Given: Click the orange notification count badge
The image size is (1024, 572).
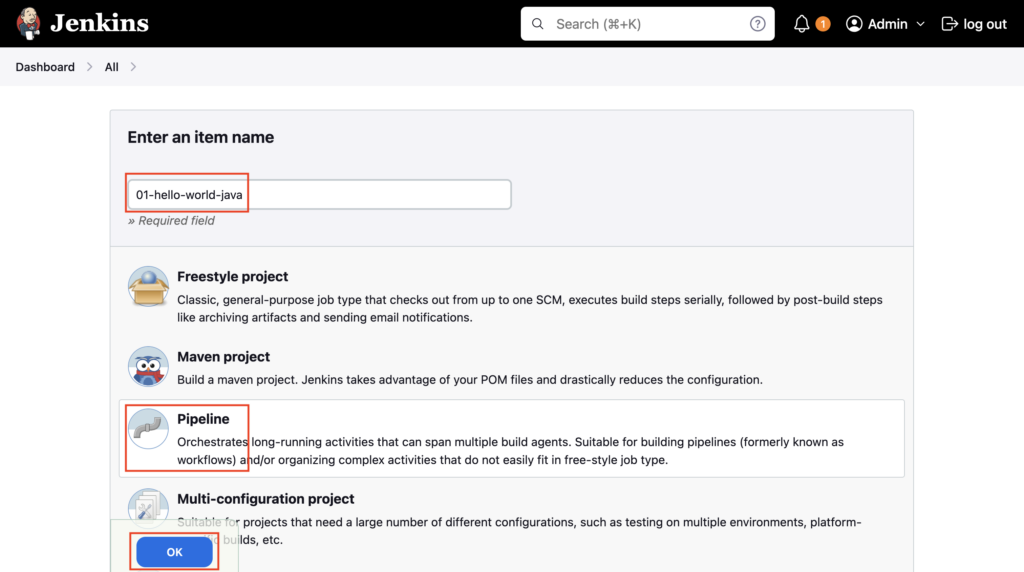Looking at the screenshot, I should pos(823,24).
